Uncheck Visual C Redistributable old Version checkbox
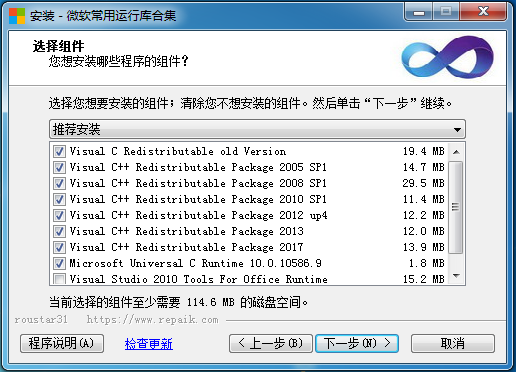Image resolution: width=516 pixels, height=372 pixels. click(59, 151)
